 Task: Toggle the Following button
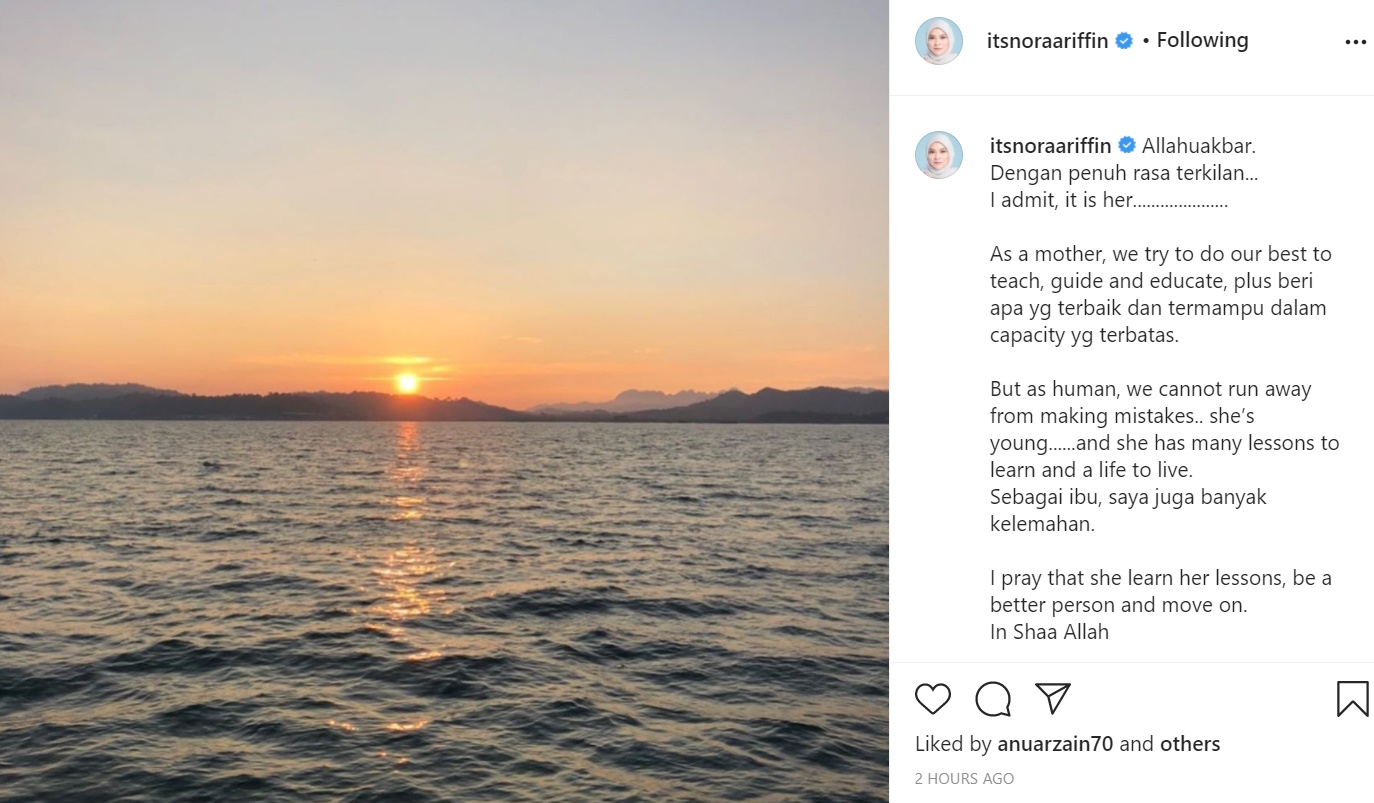[1202, 40]
